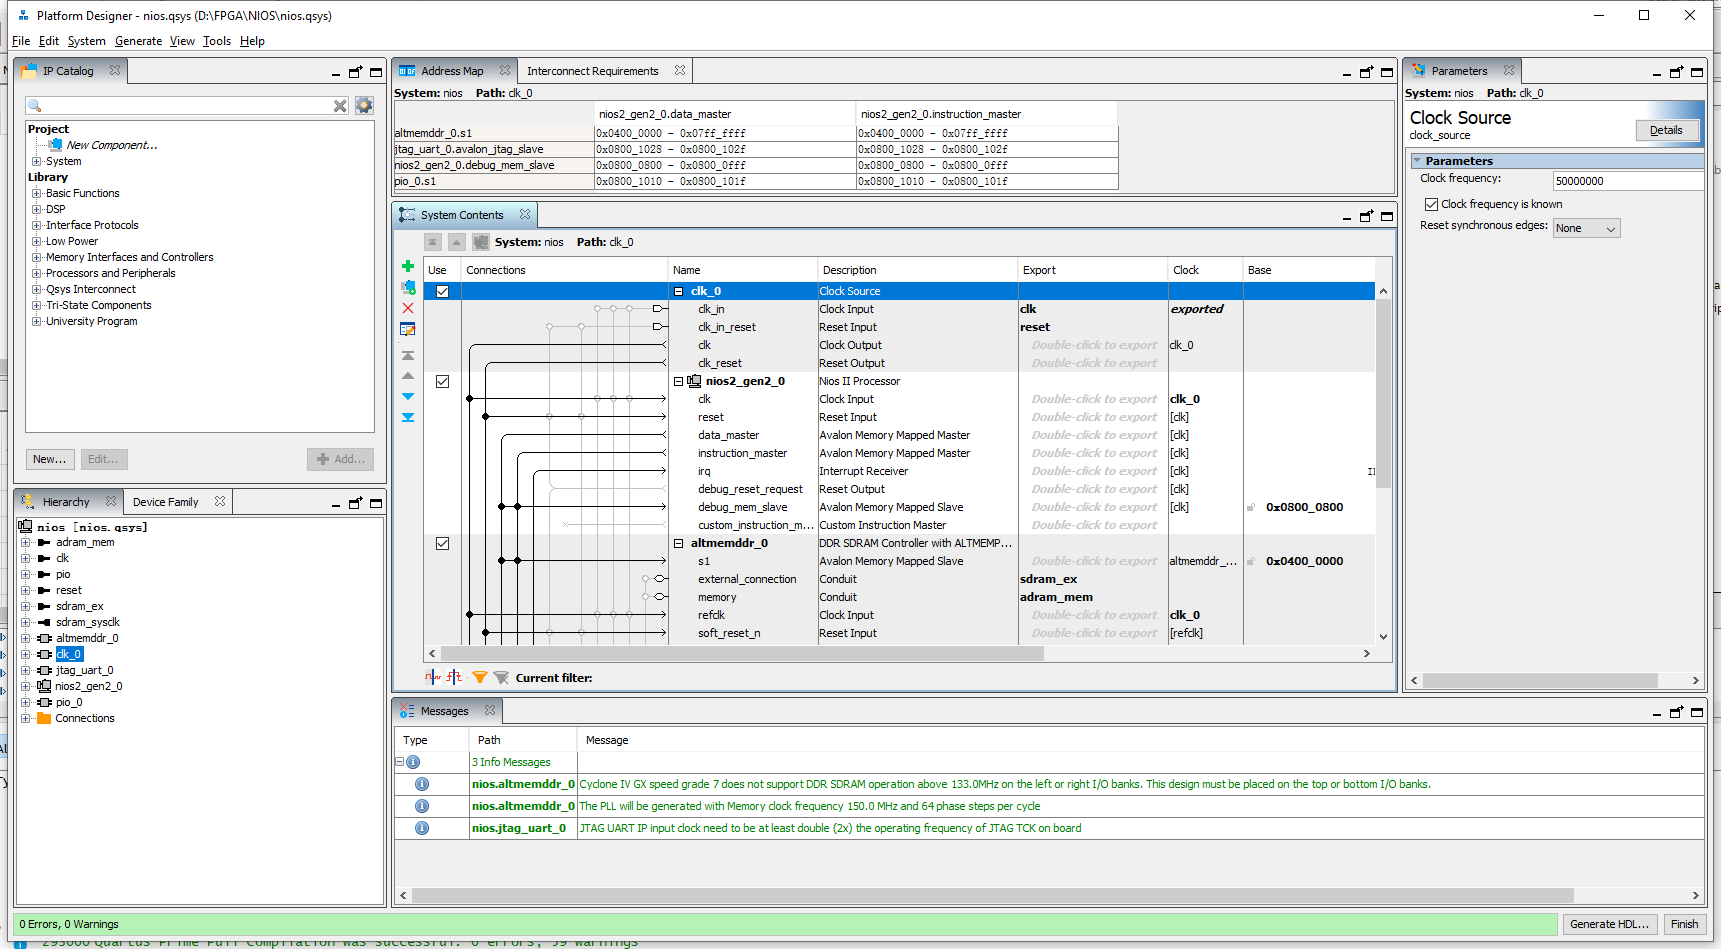Click blue move to bottom arrow icon
Viewport: 1721px width, 949px height.
[x=408, y=418]
